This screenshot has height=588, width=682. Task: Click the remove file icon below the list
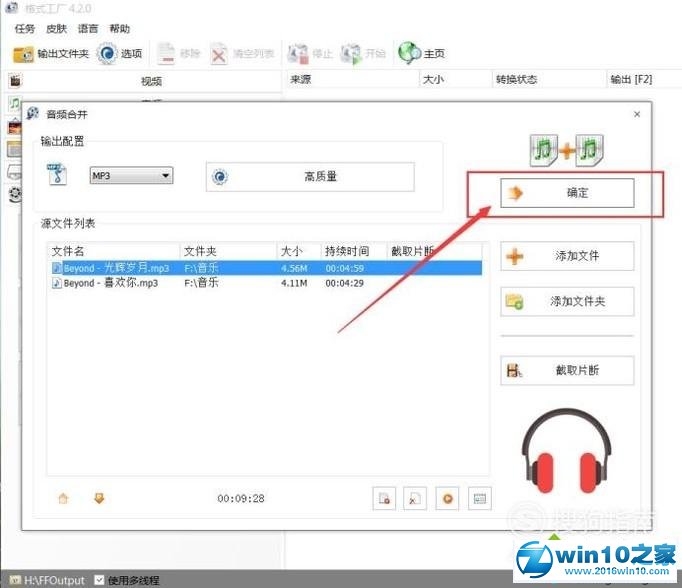[415, 498]
